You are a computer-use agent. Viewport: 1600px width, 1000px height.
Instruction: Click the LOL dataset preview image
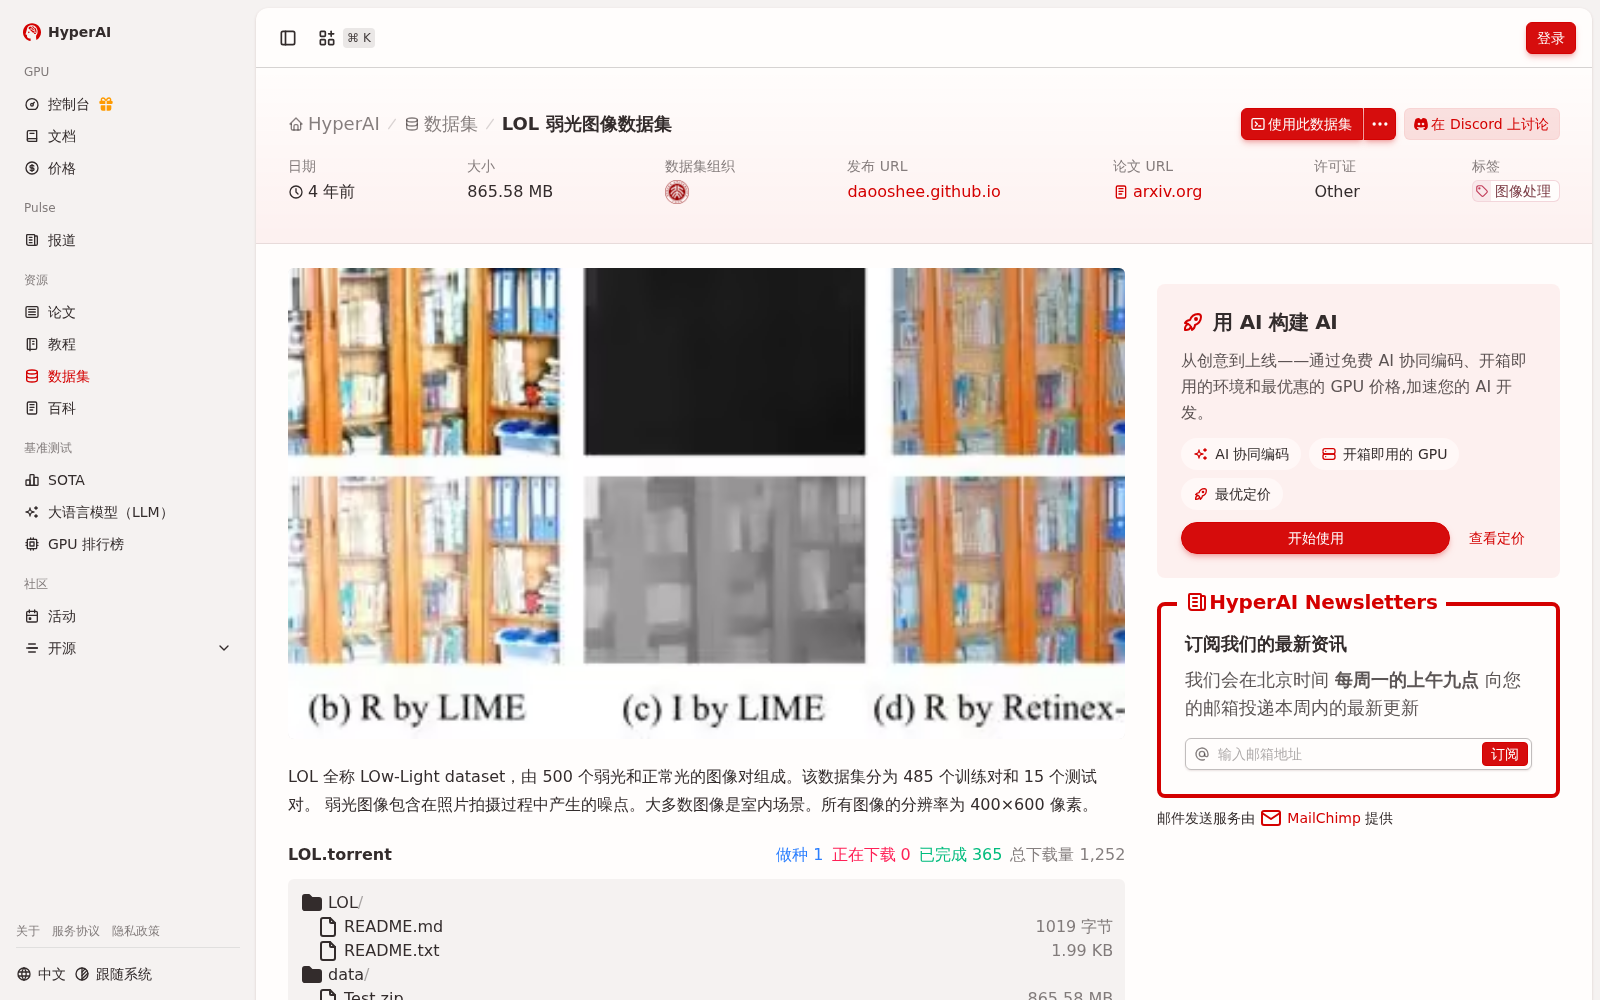click(x=706, y=505)
